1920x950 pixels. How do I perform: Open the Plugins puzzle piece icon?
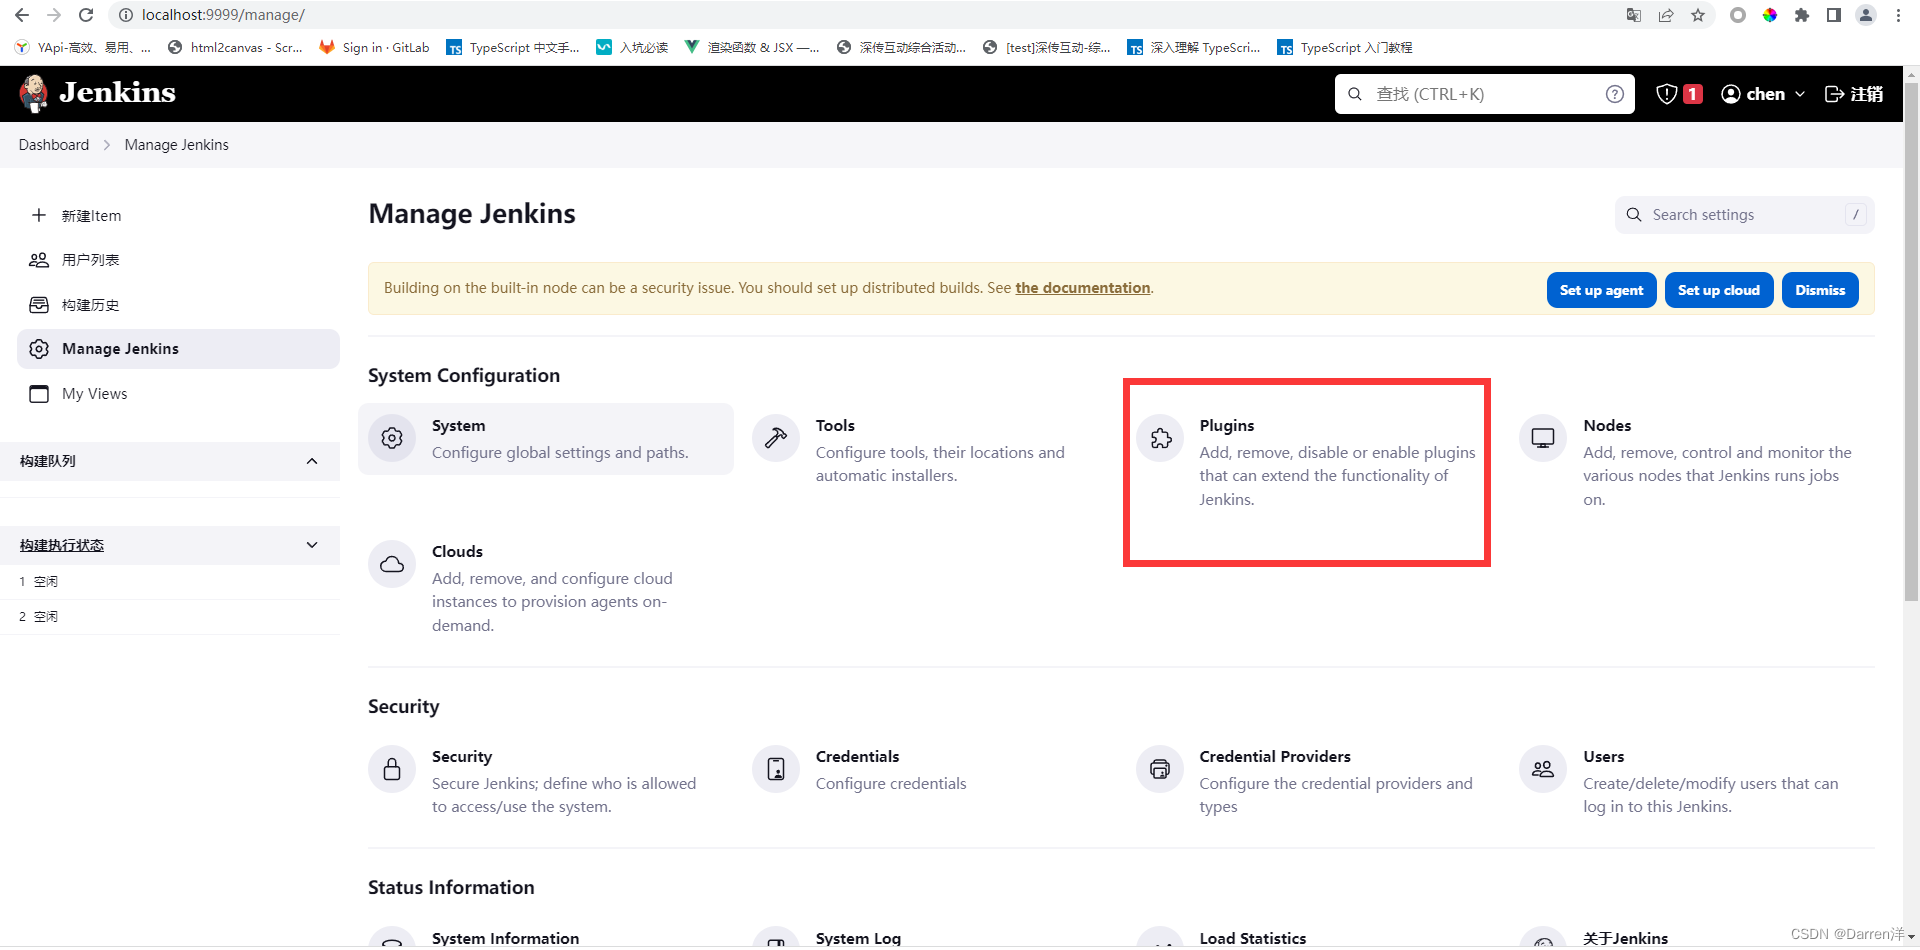(x=1160, y=438)
